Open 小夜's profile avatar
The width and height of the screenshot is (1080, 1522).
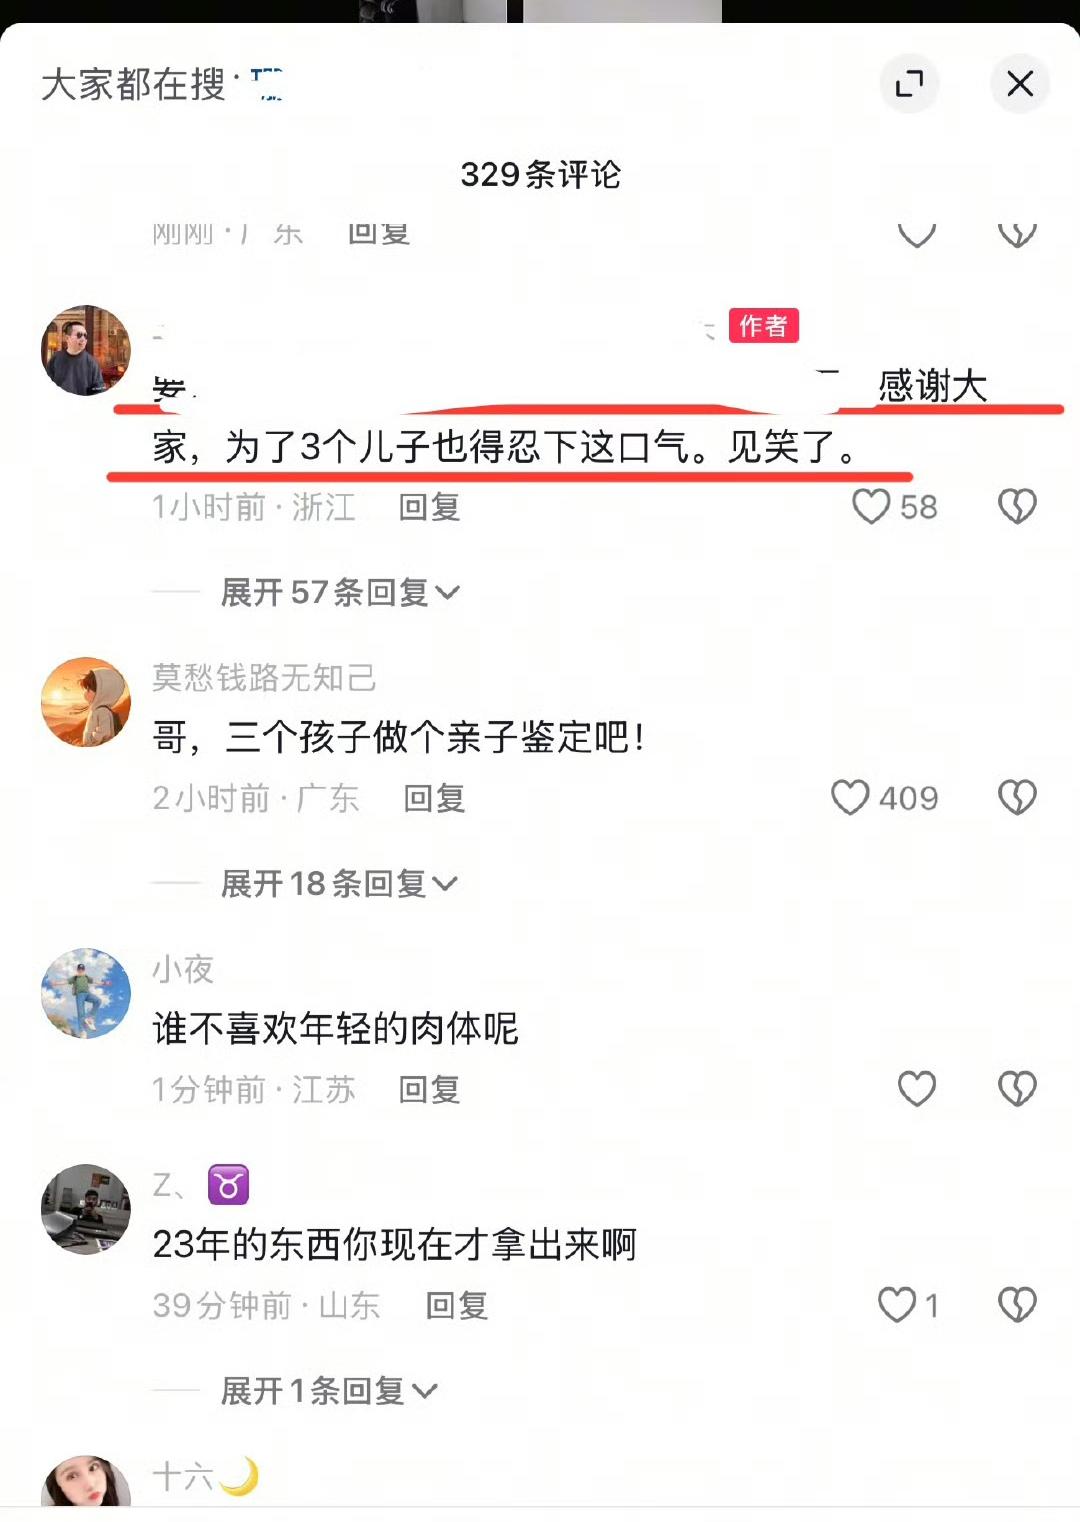[86, 993]
